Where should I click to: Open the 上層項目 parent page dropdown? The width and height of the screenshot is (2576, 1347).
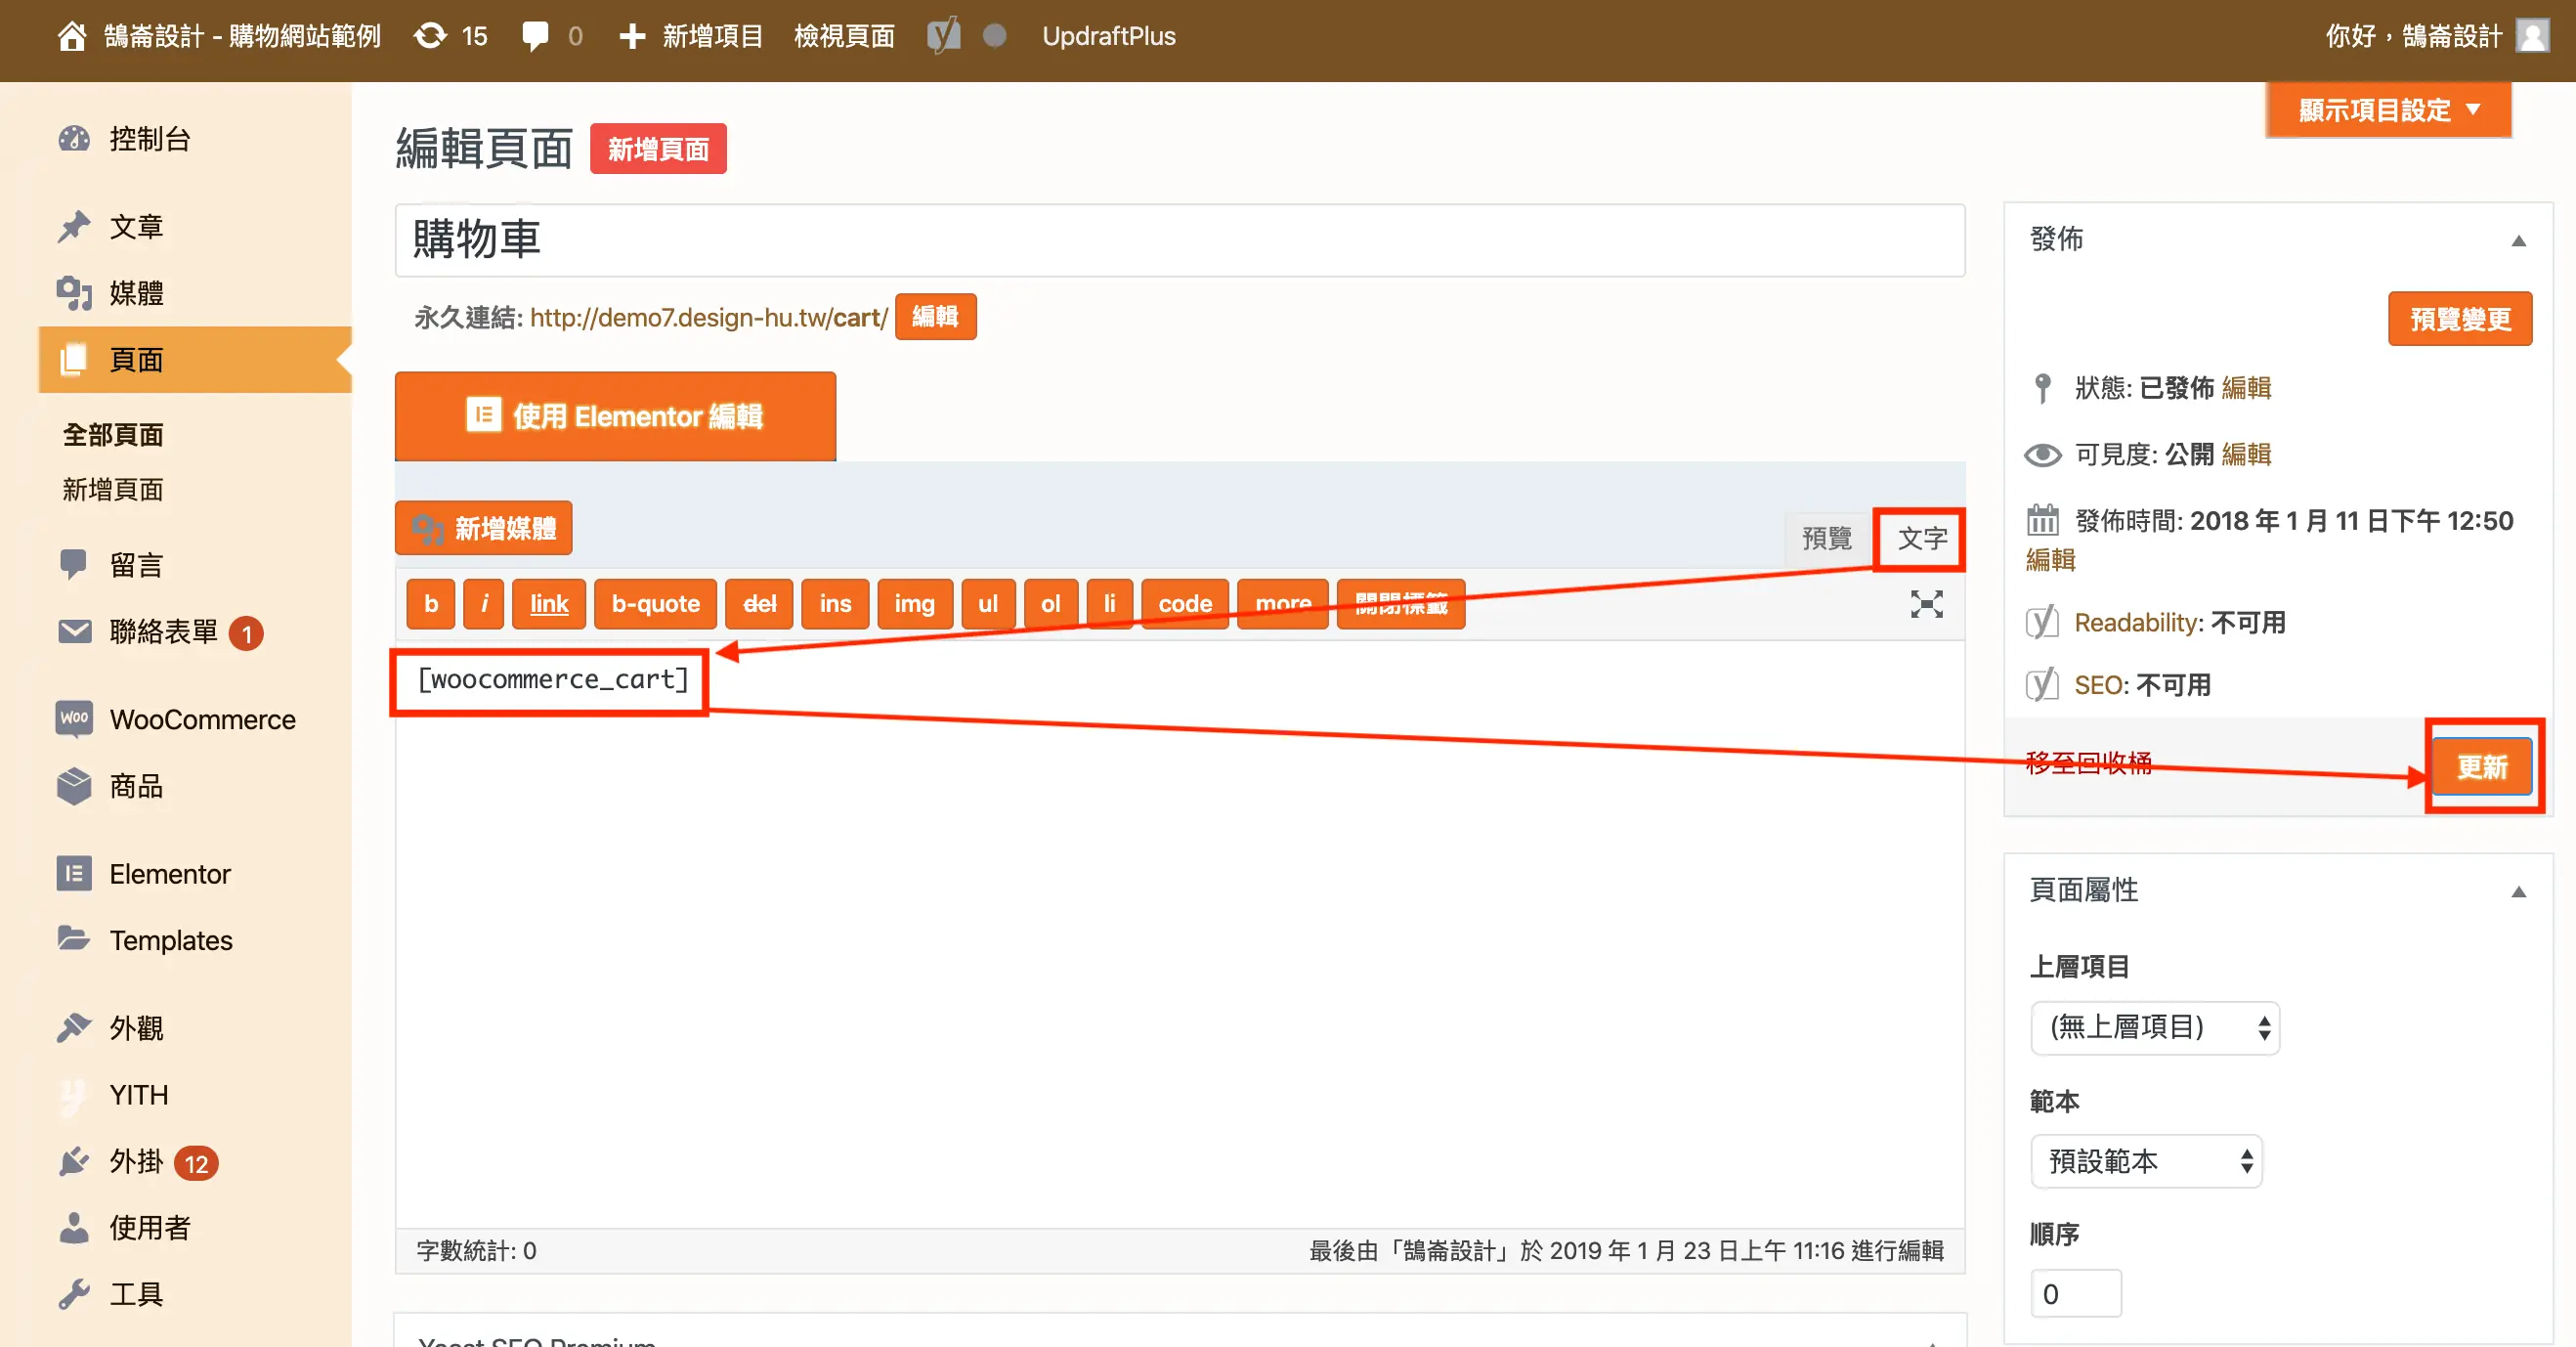2155,1027
